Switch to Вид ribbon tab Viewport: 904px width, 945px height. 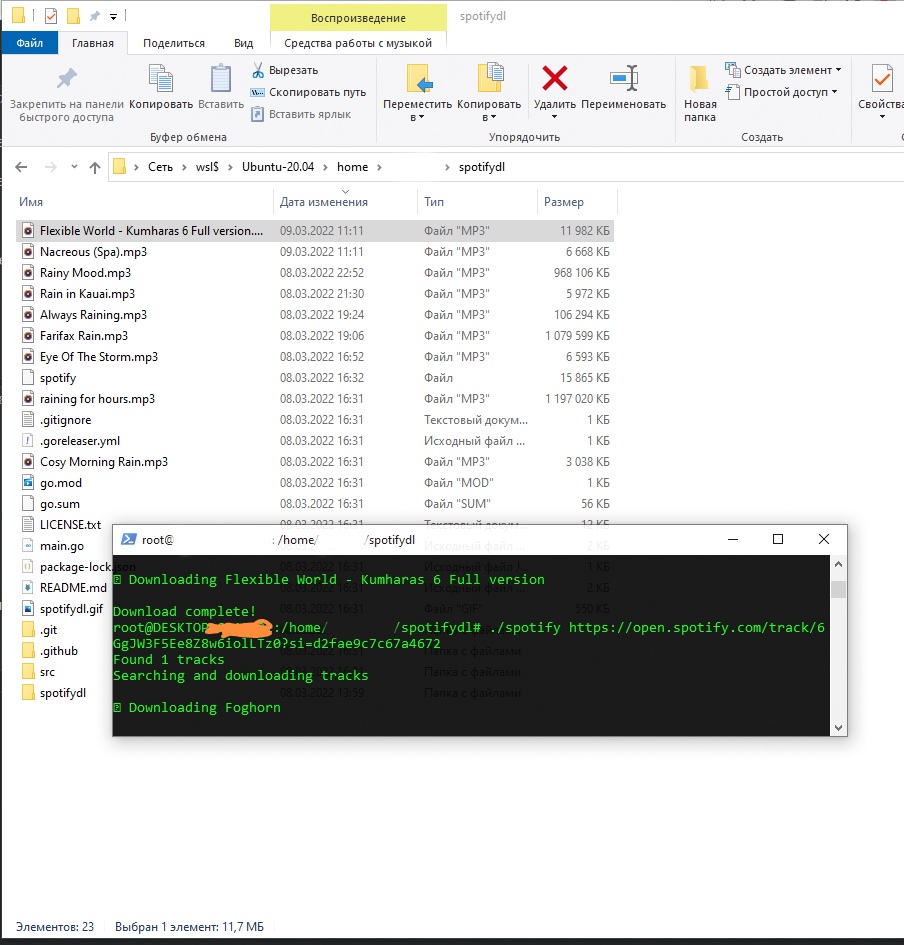(243, 43)
